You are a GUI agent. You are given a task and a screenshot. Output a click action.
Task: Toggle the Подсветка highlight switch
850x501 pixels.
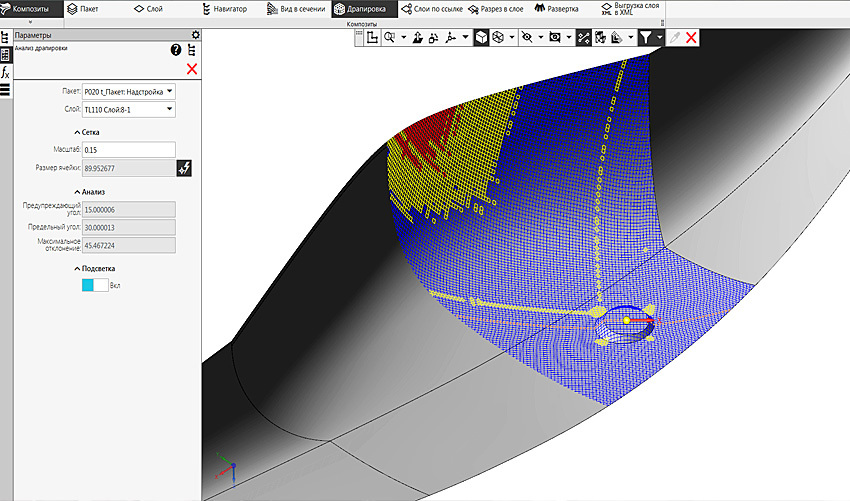pyautogui.click(x=95, y=285)
